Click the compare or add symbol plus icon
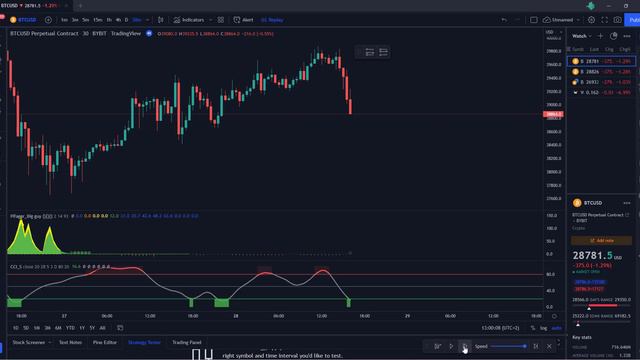 coord(48,20)
